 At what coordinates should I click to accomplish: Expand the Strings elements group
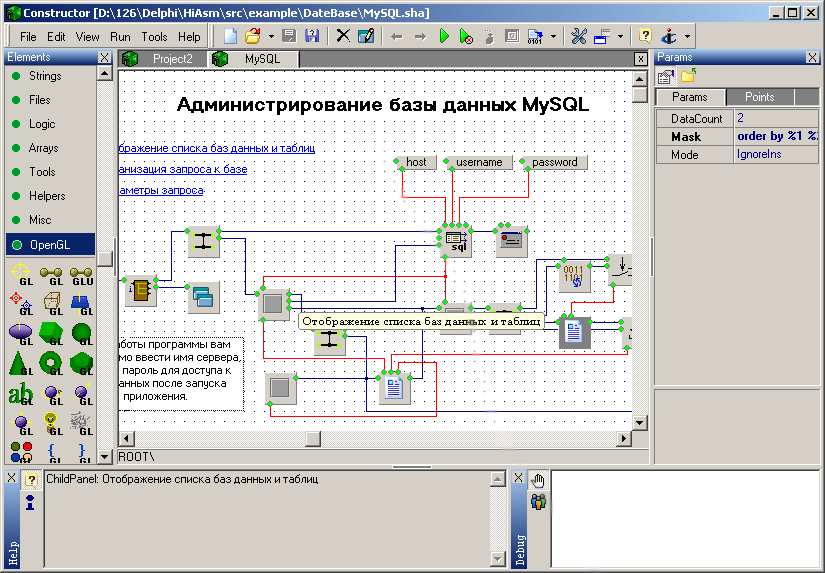(x=45, y=76)
